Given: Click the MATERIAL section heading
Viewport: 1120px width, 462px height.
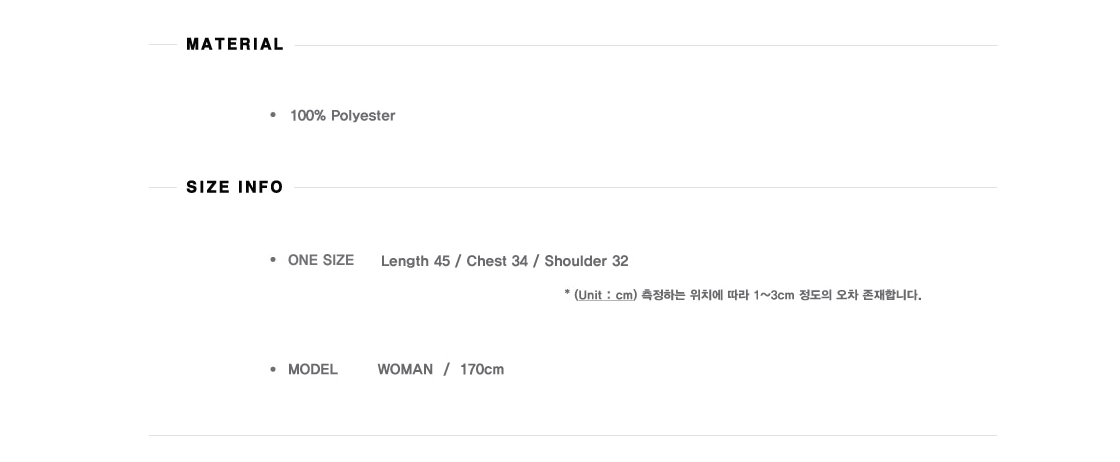Looking at the screenshot, I should pos(234,44).
